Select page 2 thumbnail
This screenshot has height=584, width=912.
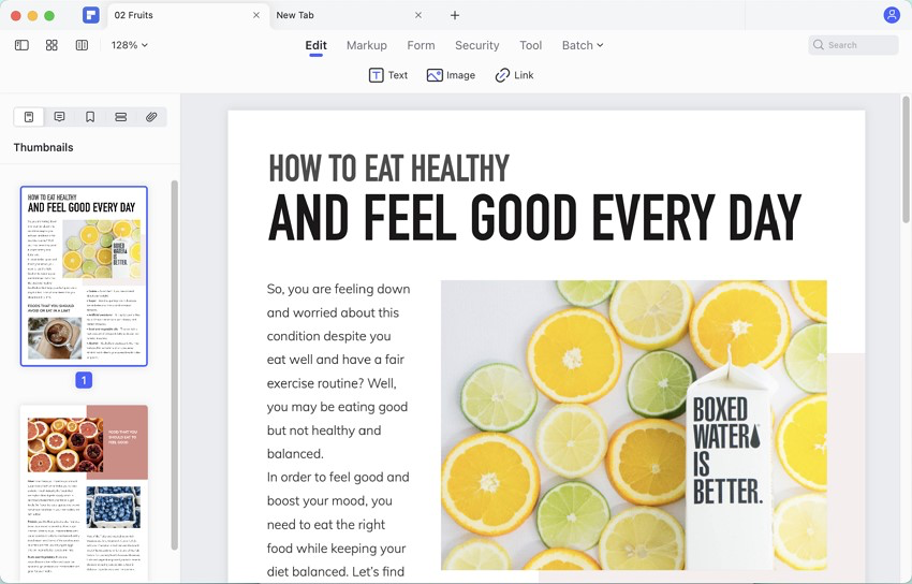click(x=84, y=491)
